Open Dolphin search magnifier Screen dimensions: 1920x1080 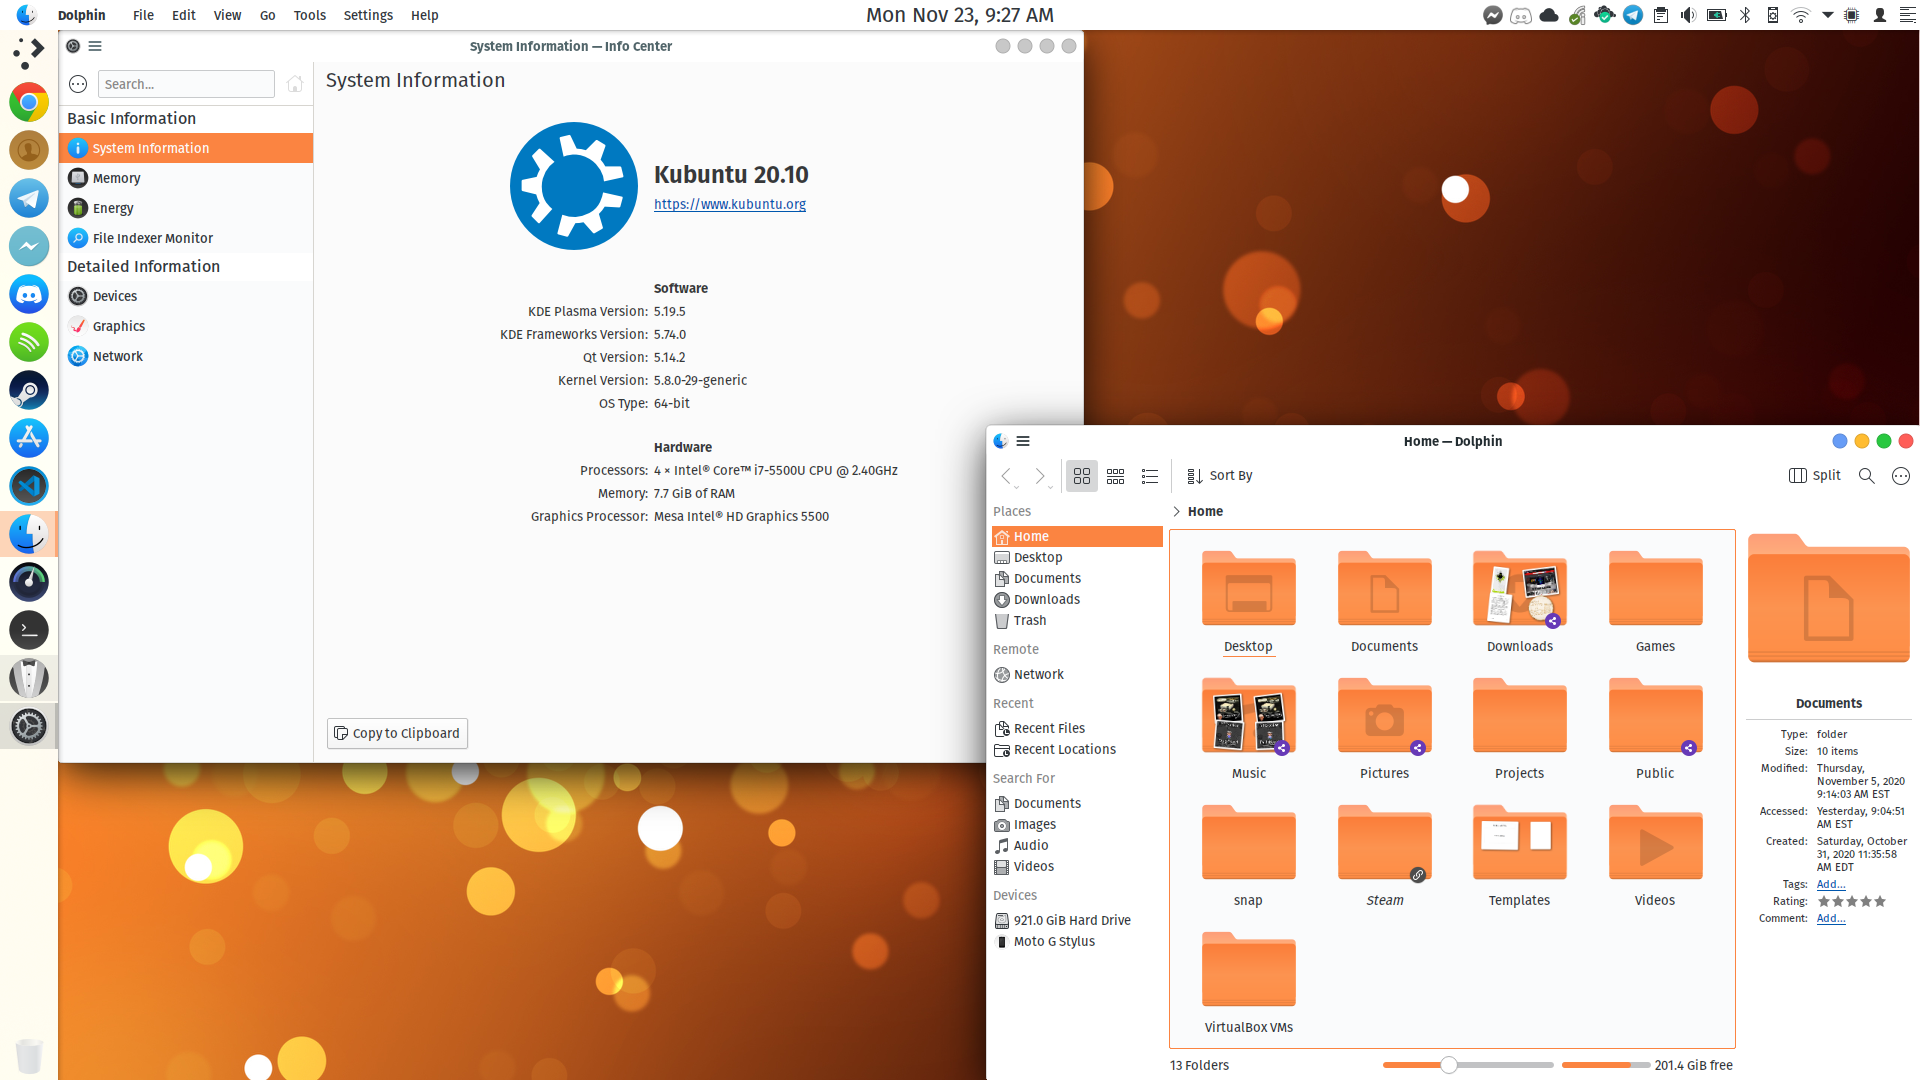[1866, 476]
